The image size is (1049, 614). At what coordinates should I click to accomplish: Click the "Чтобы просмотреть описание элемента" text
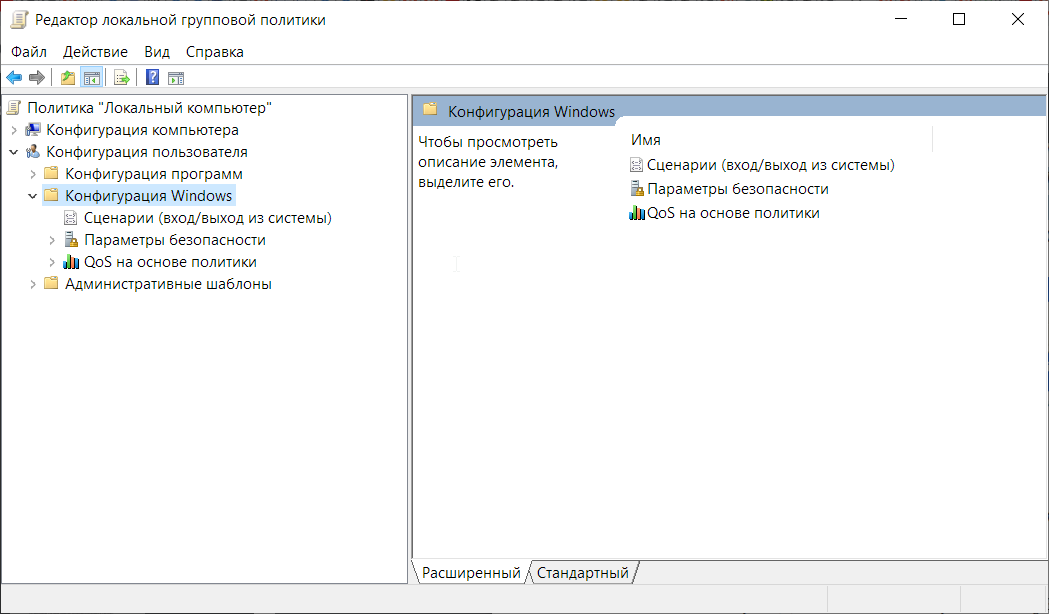click(488, 161)
